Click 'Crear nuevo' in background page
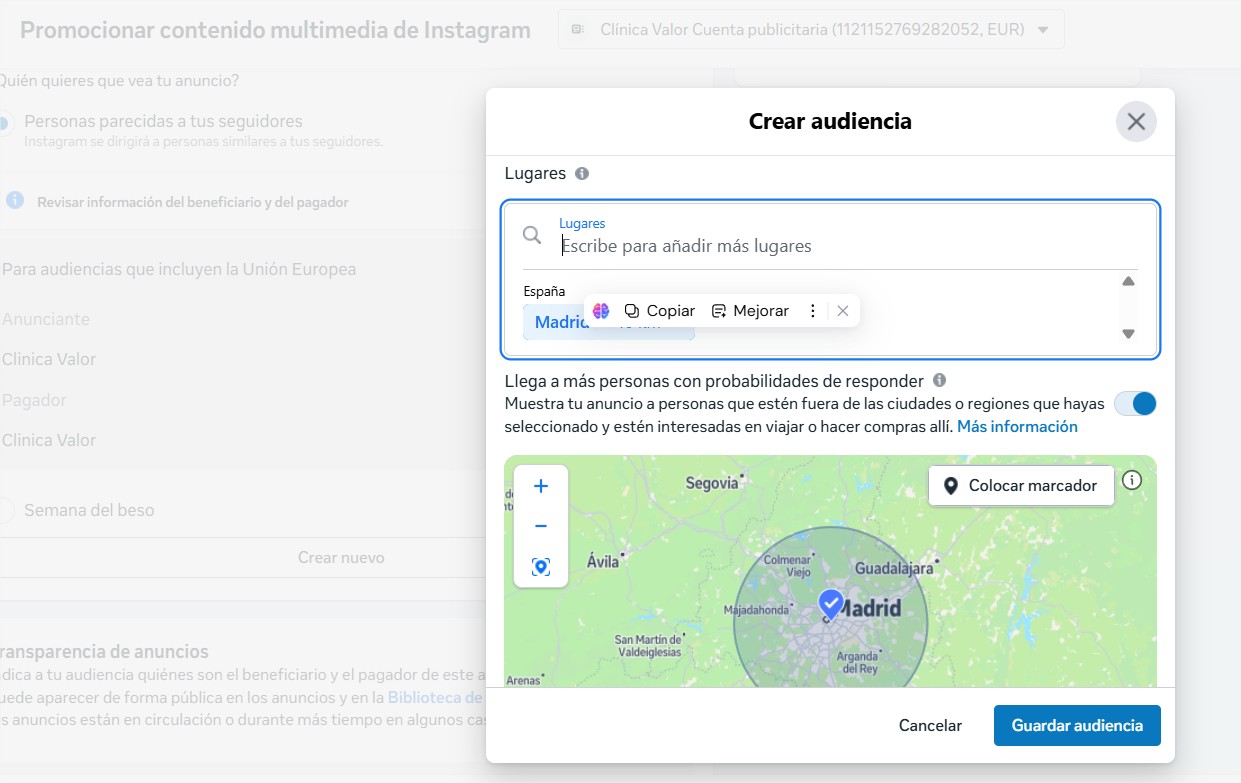 point(341,558)
